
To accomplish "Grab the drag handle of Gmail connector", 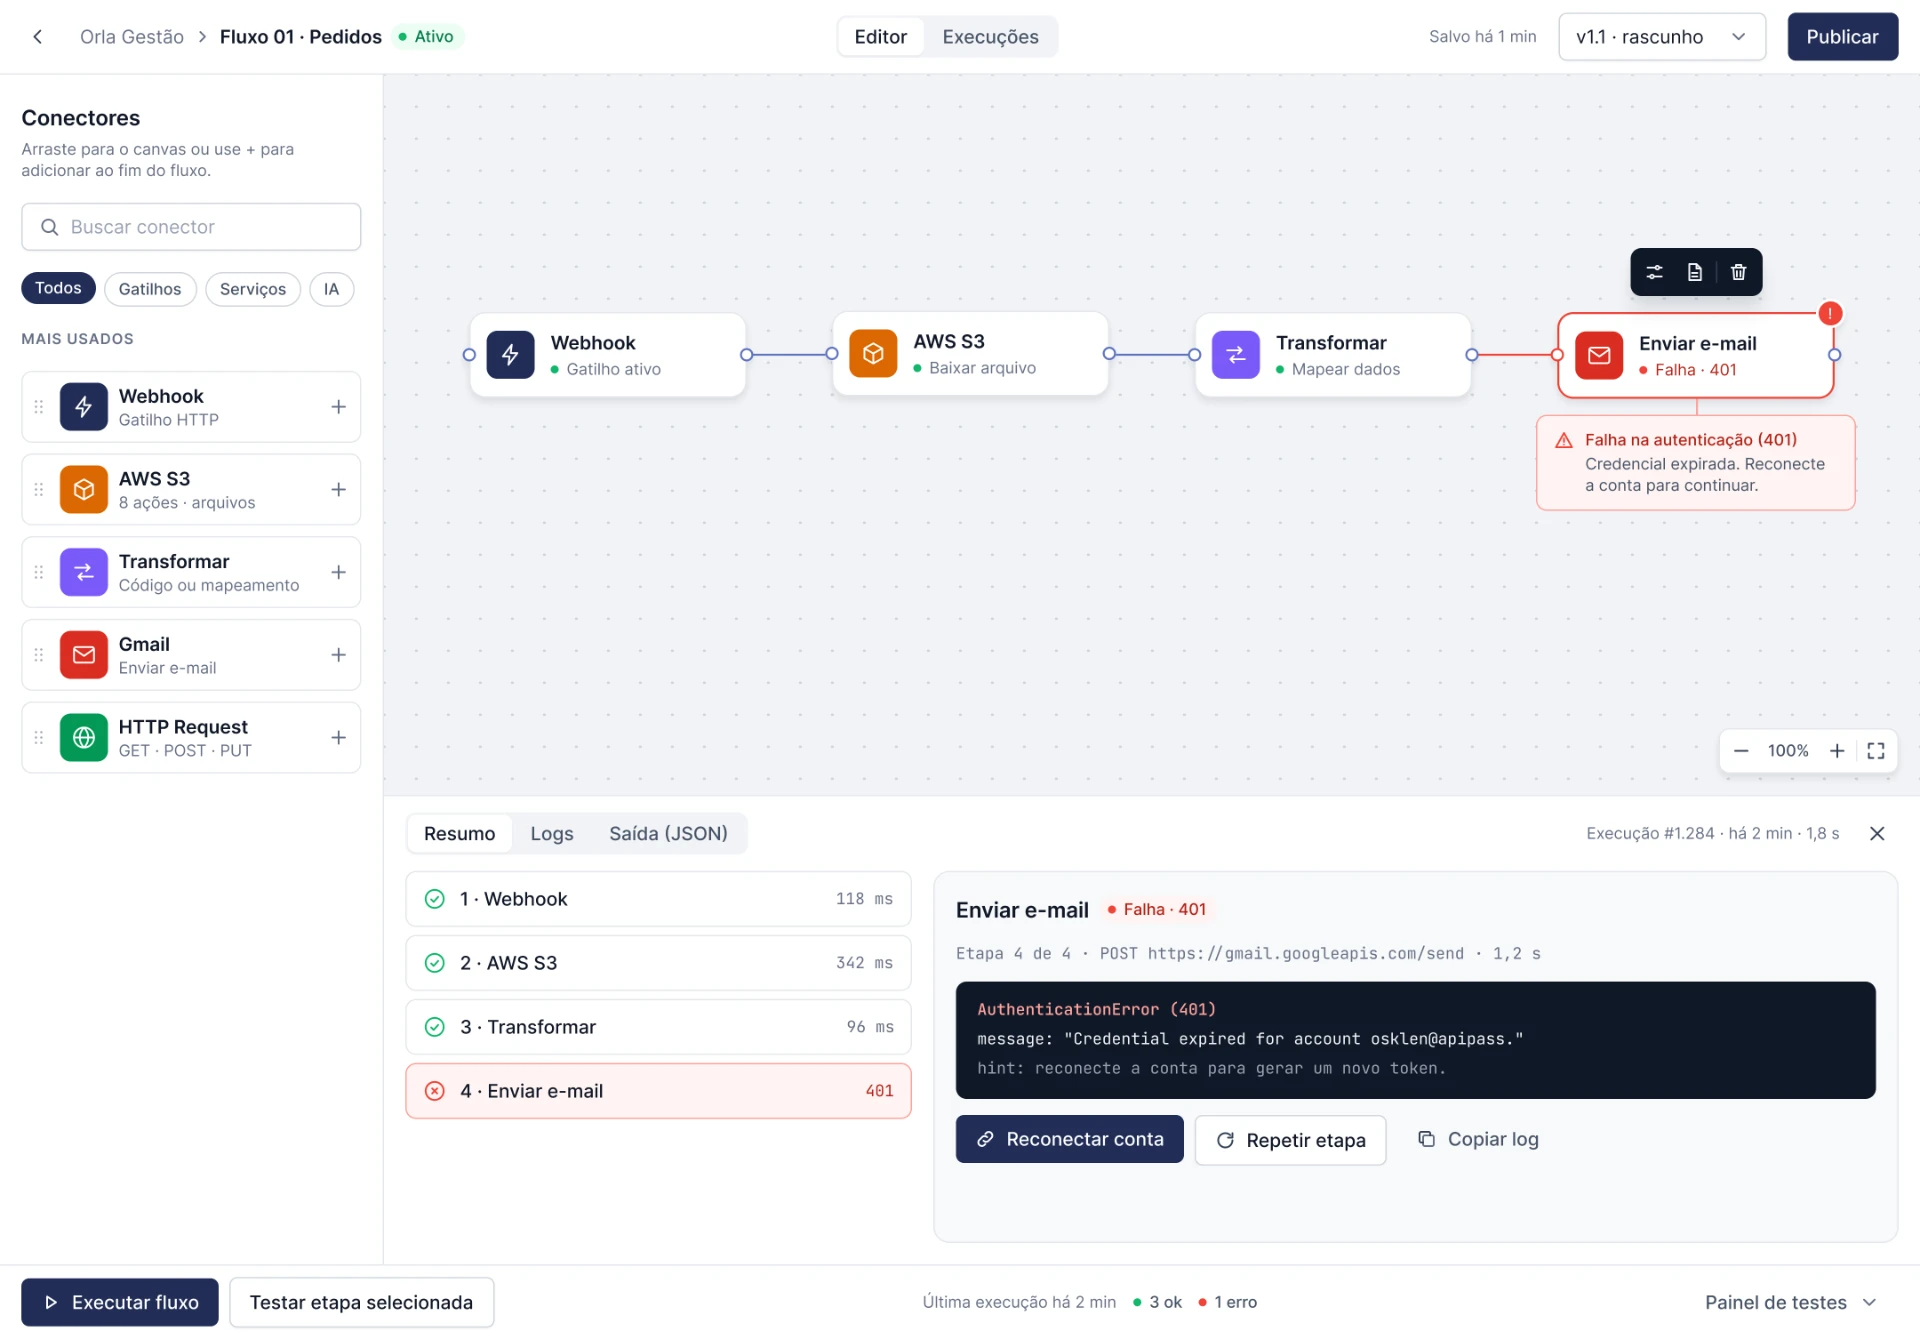I will [x=39, y=655].
